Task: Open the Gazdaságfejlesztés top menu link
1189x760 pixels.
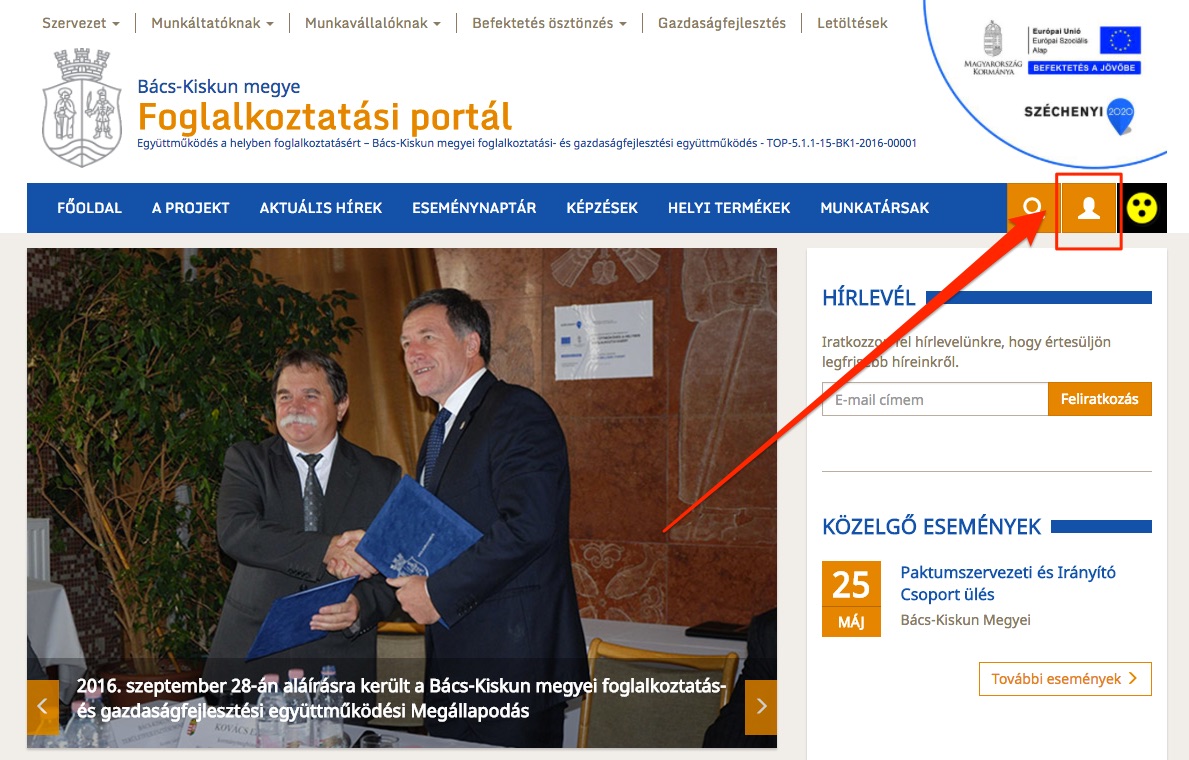Action: click(x=722, y=24)
